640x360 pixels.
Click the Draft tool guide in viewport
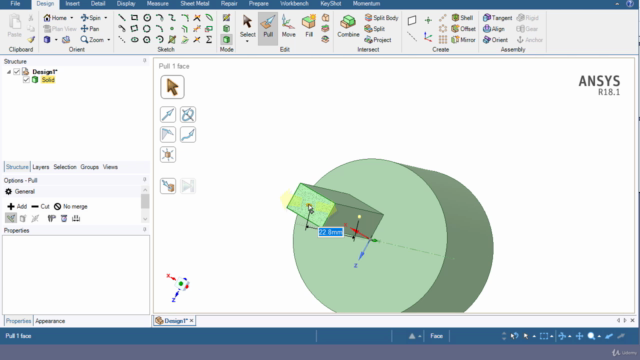168,134
